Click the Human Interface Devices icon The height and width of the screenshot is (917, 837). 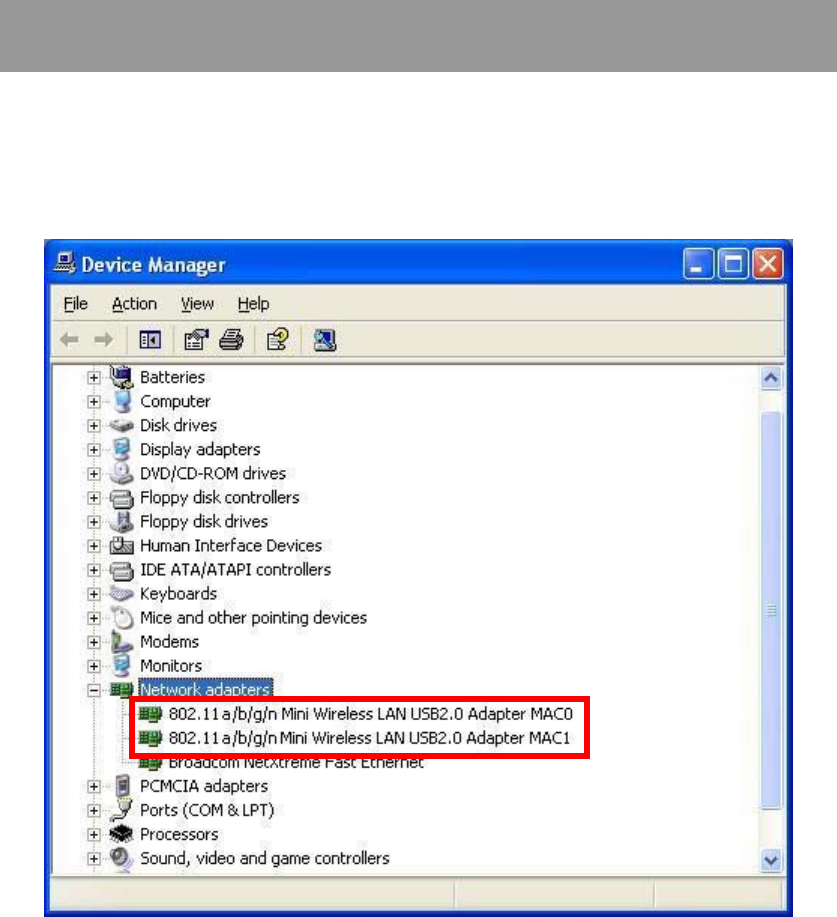coord(122,546)
